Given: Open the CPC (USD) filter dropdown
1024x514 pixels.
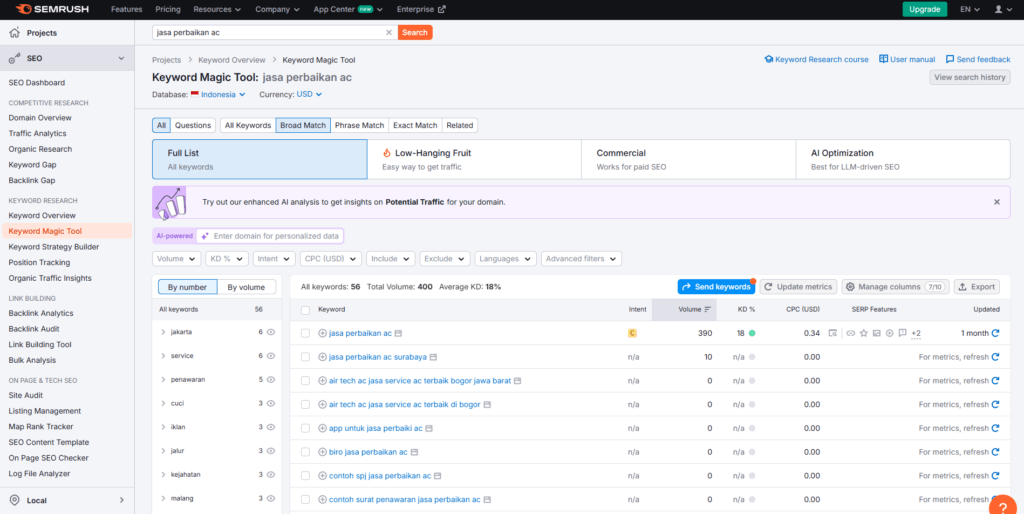Looking at the screenshot, I should coord(331,259).
